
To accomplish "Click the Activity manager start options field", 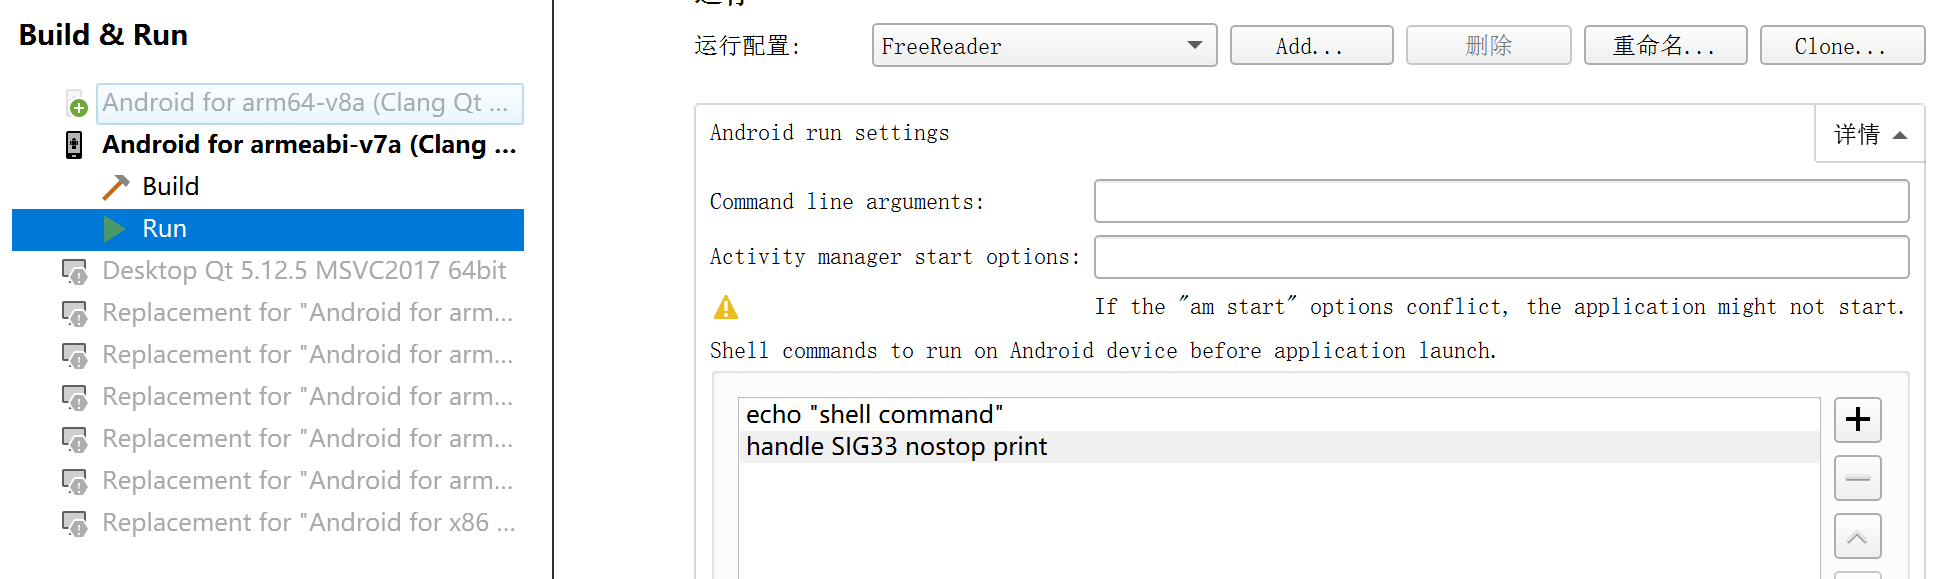I will [x=1500, y=258].
